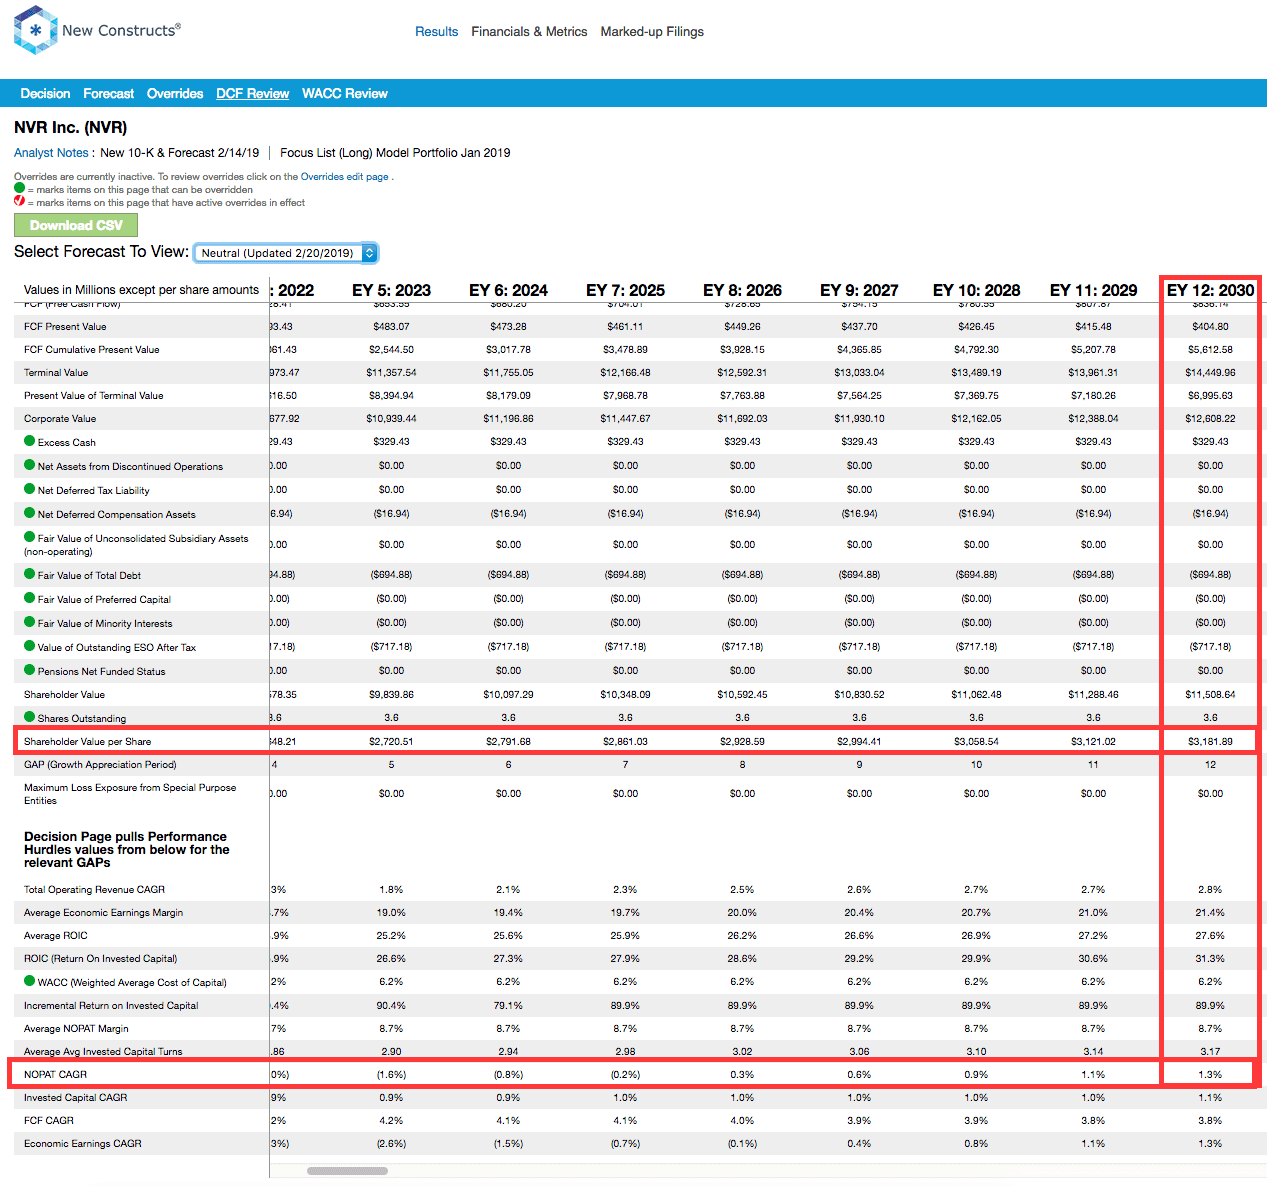The width and height of the screenshot is (1267, 1186).
Task: Click the 31.3% ROIC value for 2030
Action: click(x=1210, y=958)
